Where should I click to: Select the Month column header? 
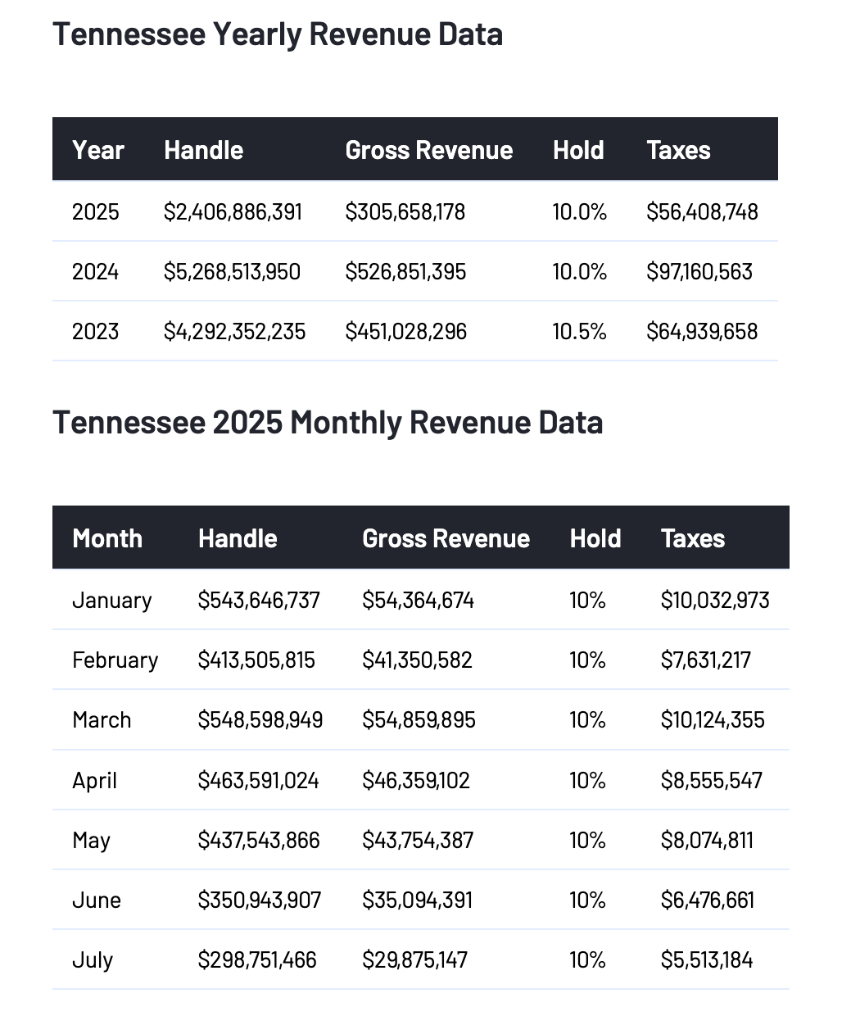coord(107,538)
